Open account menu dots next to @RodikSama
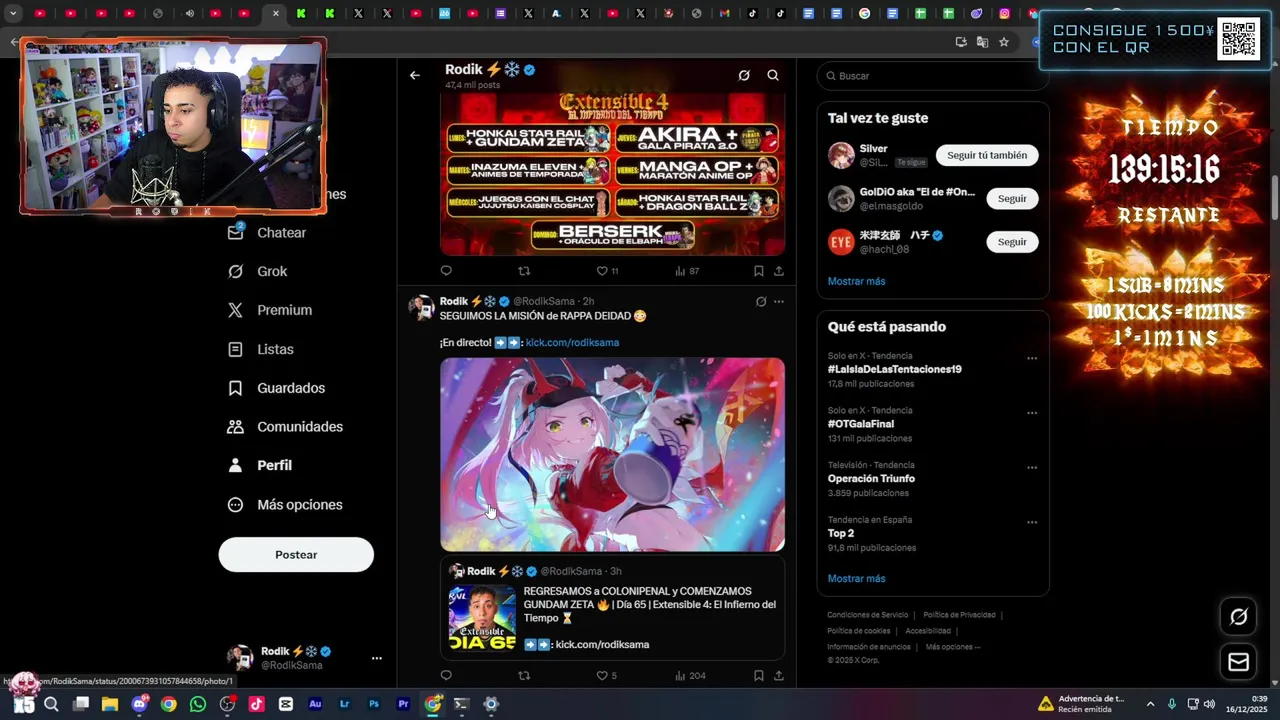Viewport: 1280px width, 720px height. pyautogui.click(x=377, y=658)
